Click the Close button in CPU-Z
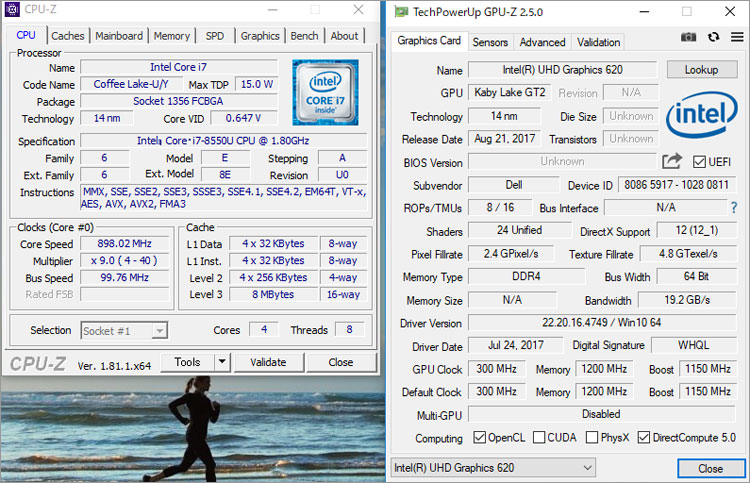This screenshot has height=483, width=750. (341, 362)
